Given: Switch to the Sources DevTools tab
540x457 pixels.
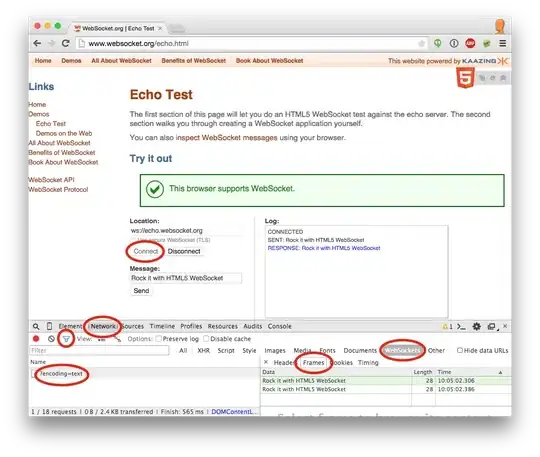Looking at the screenshot, I should [133, 326].
